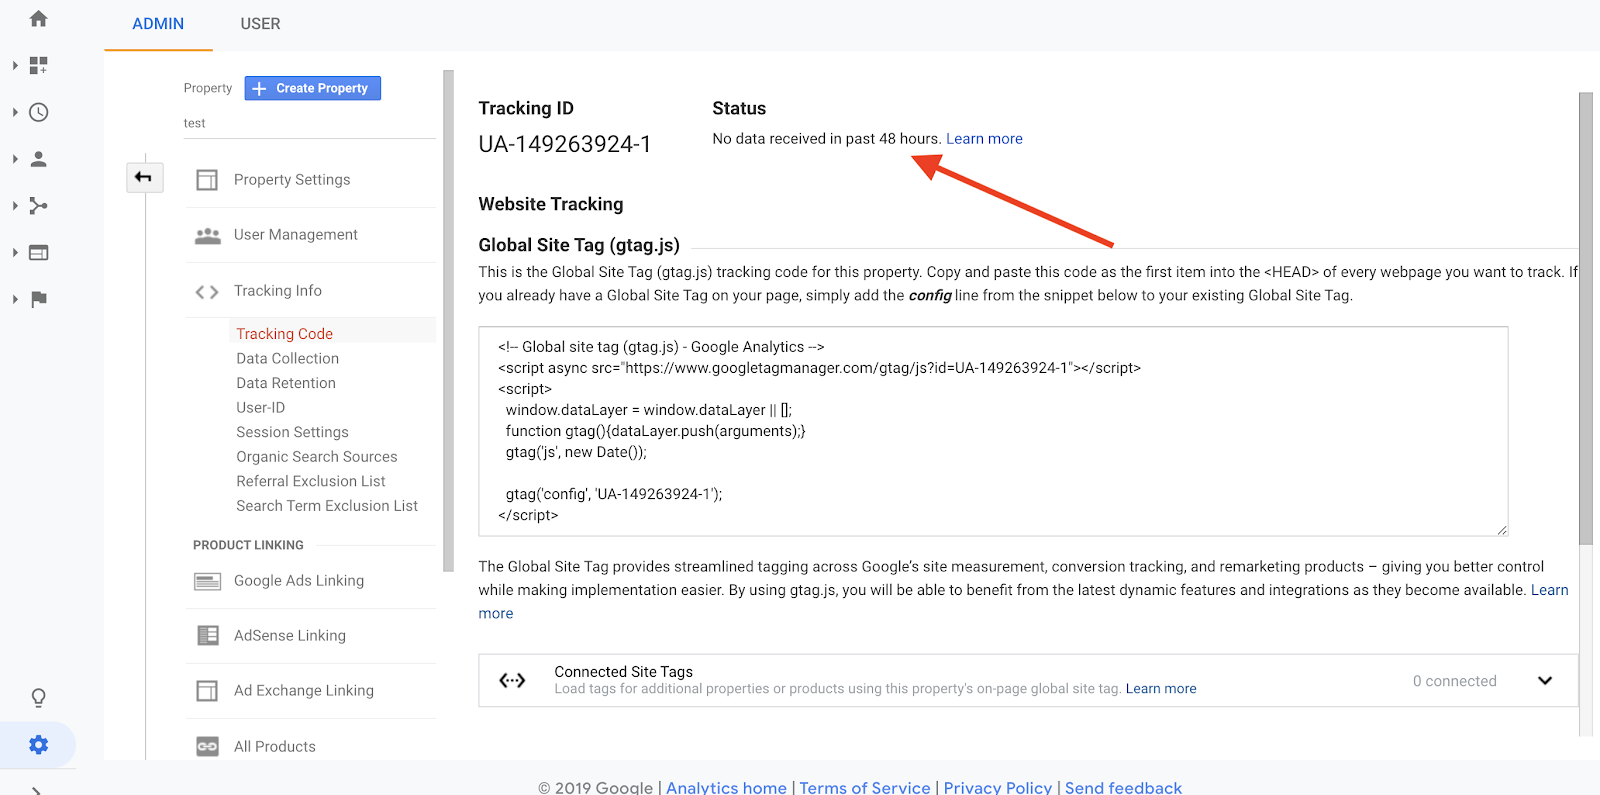Expand the Connected Site Tags chevron

[x=1545, y=681]
